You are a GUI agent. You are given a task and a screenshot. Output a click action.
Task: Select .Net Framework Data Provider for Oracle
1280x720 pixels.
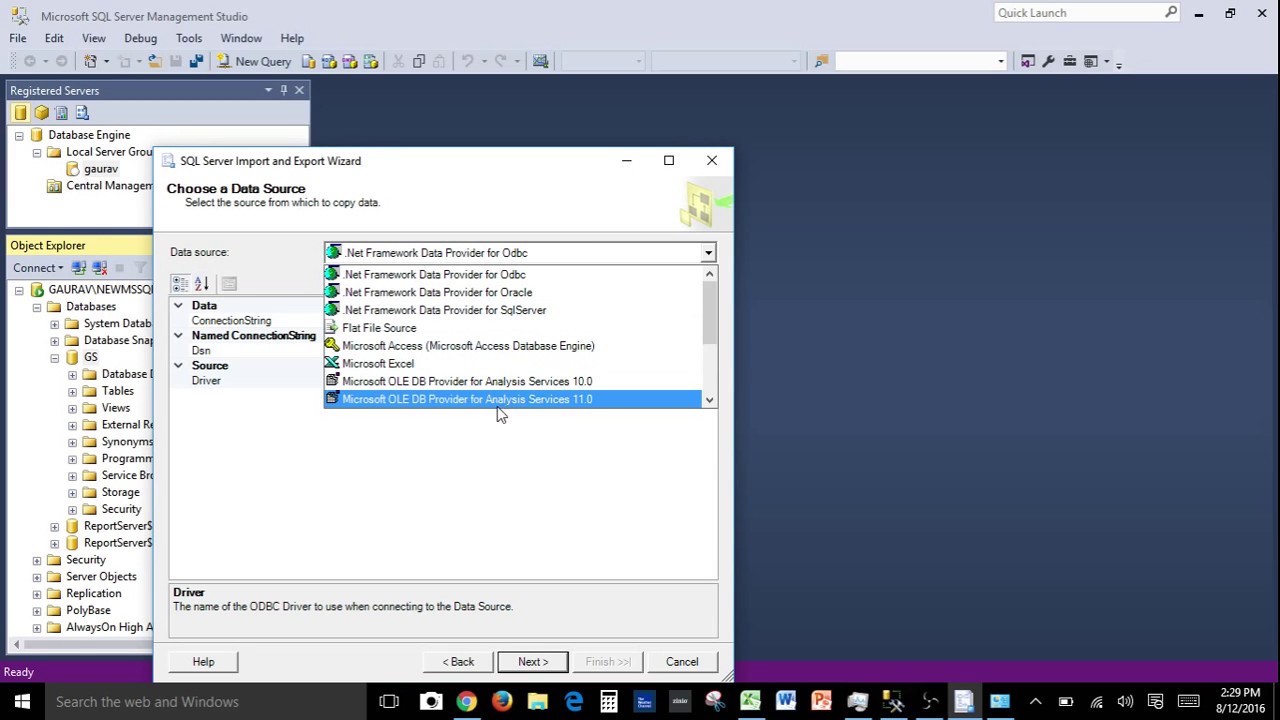tap(513, 292)
